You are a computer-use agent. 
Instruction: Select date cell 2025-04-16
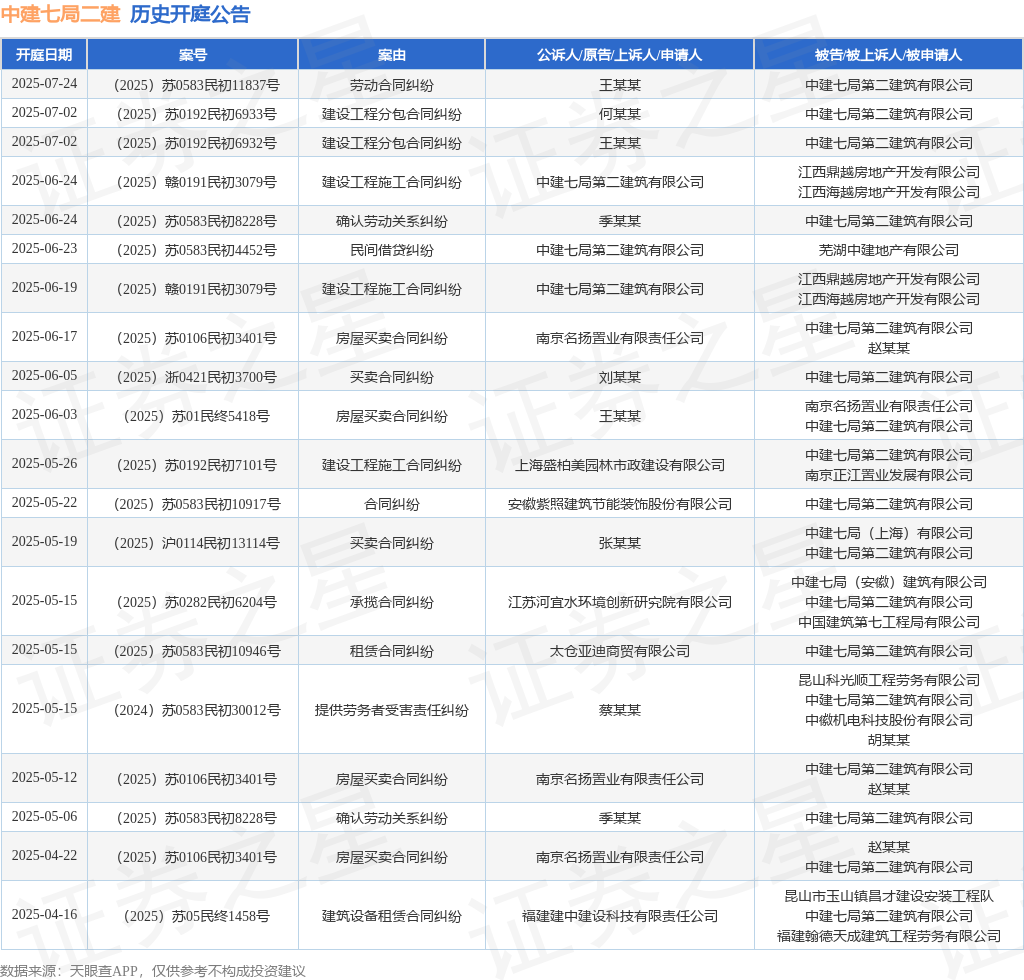[44, 915]
